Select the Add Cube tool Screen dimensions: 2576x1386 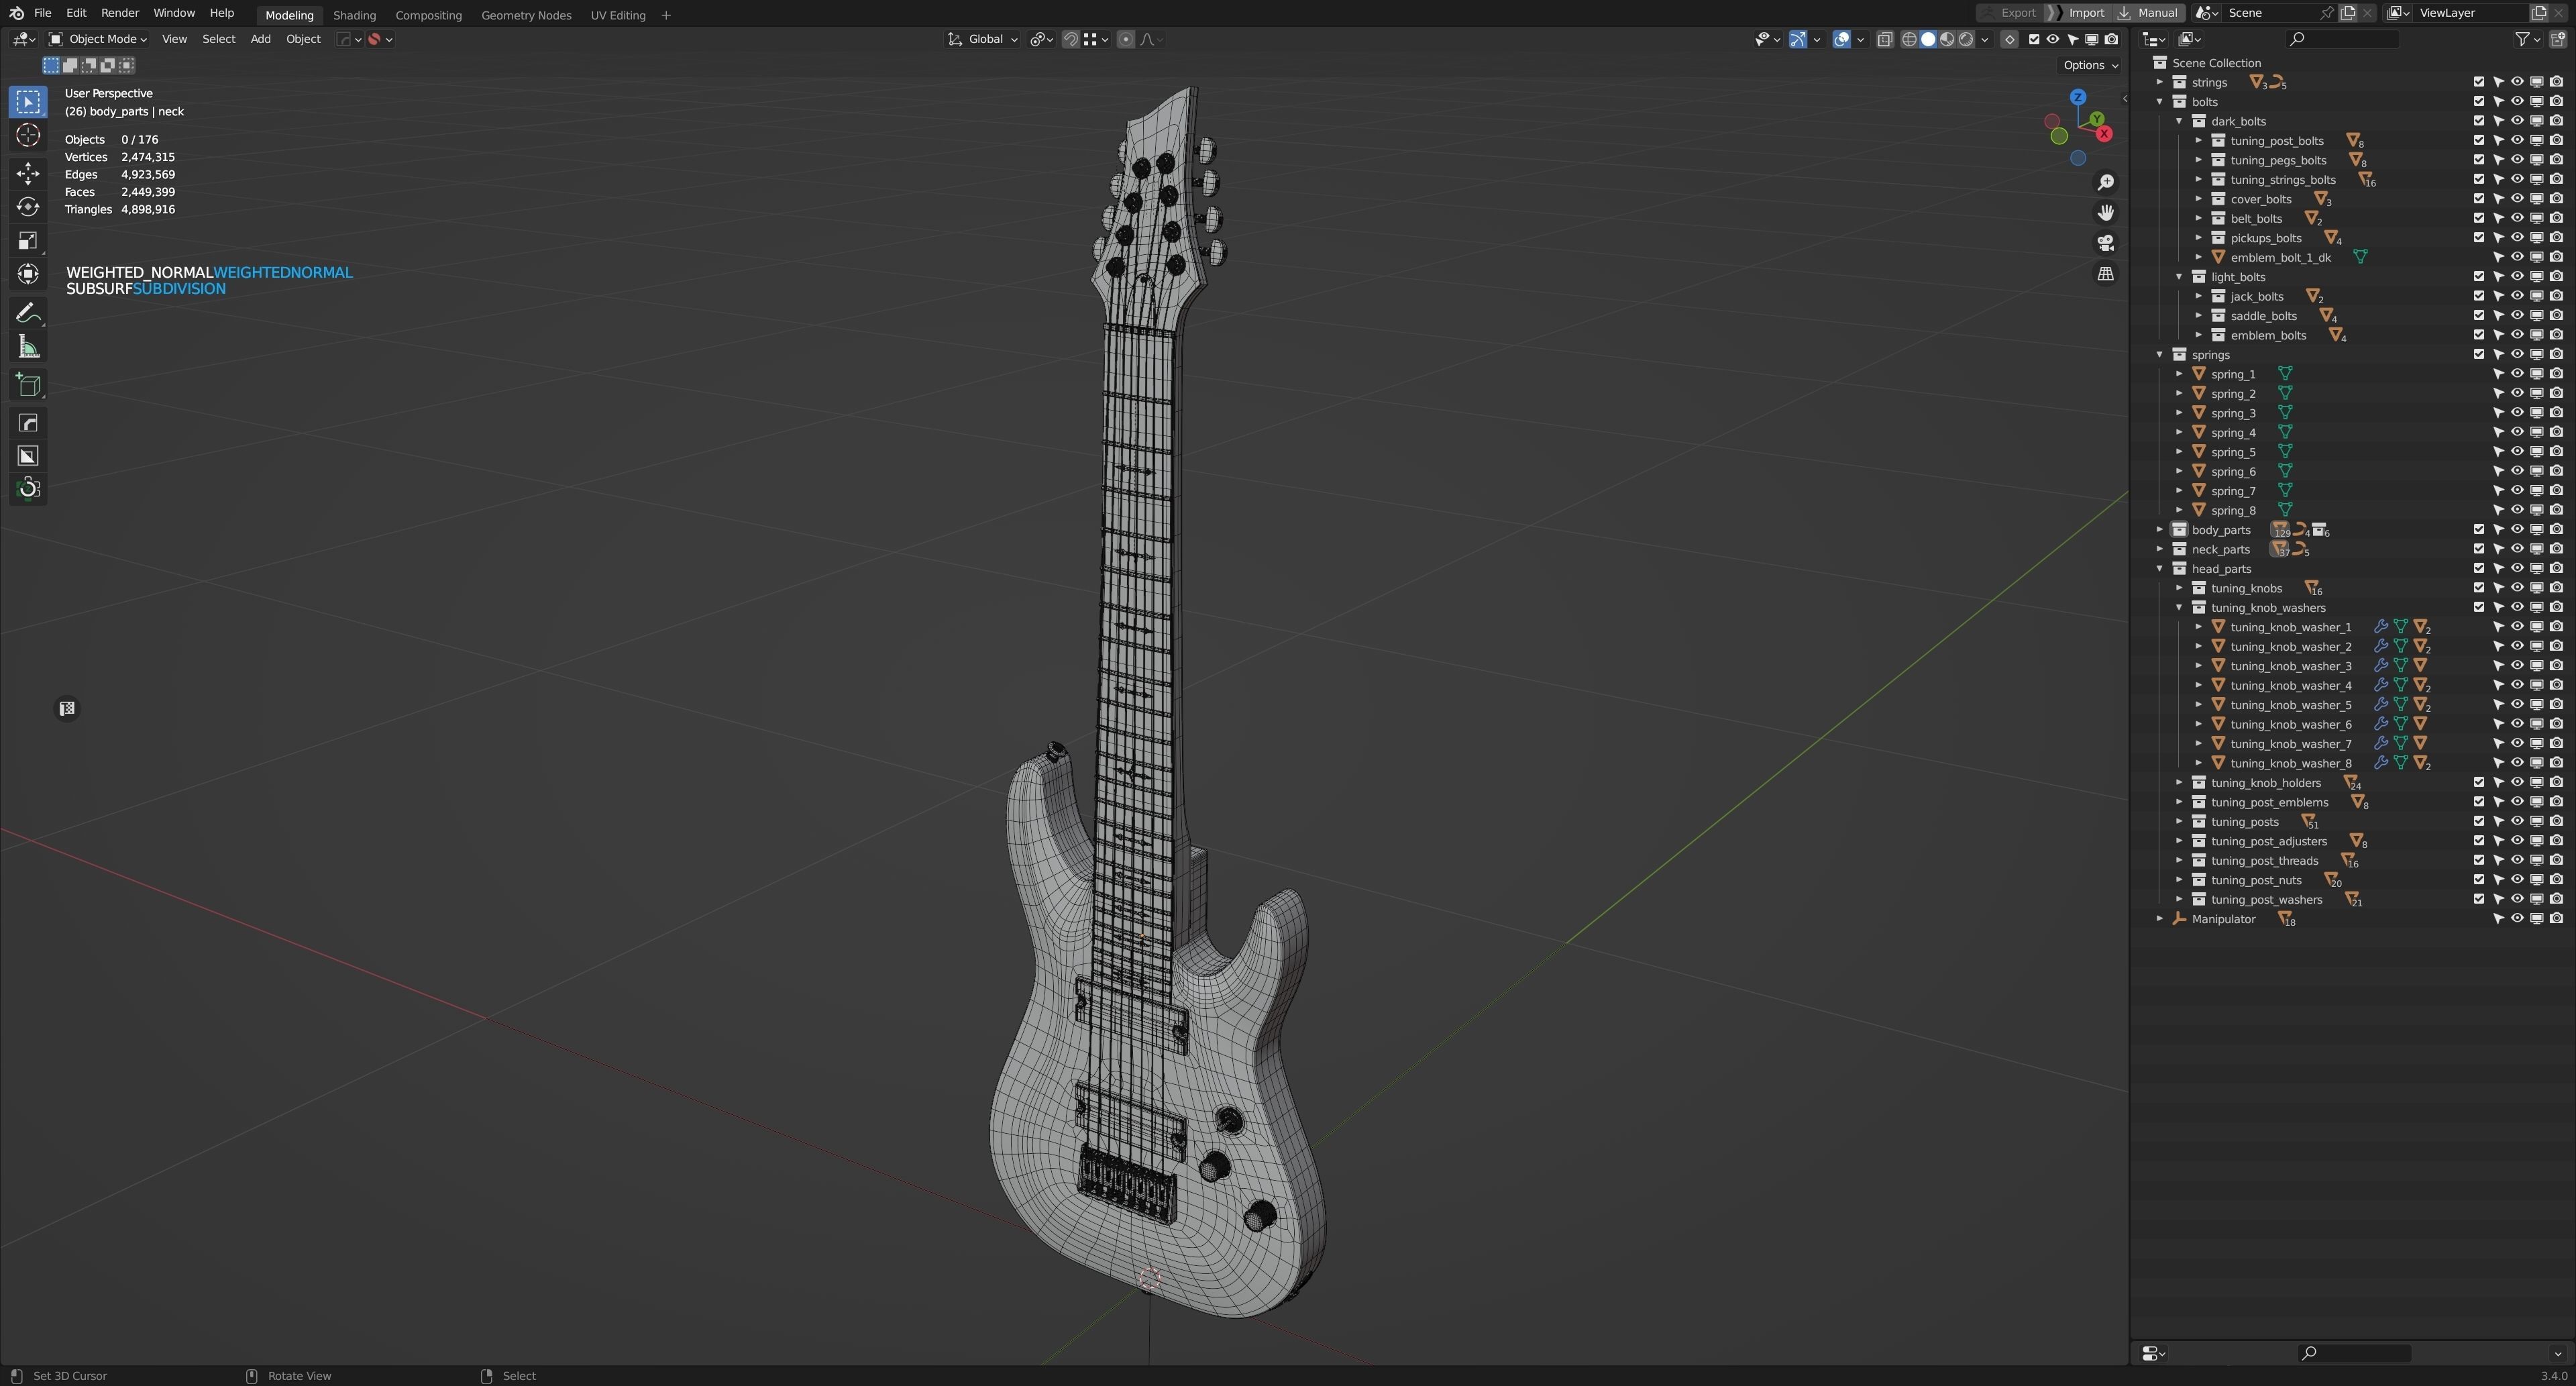pos(28,385)
